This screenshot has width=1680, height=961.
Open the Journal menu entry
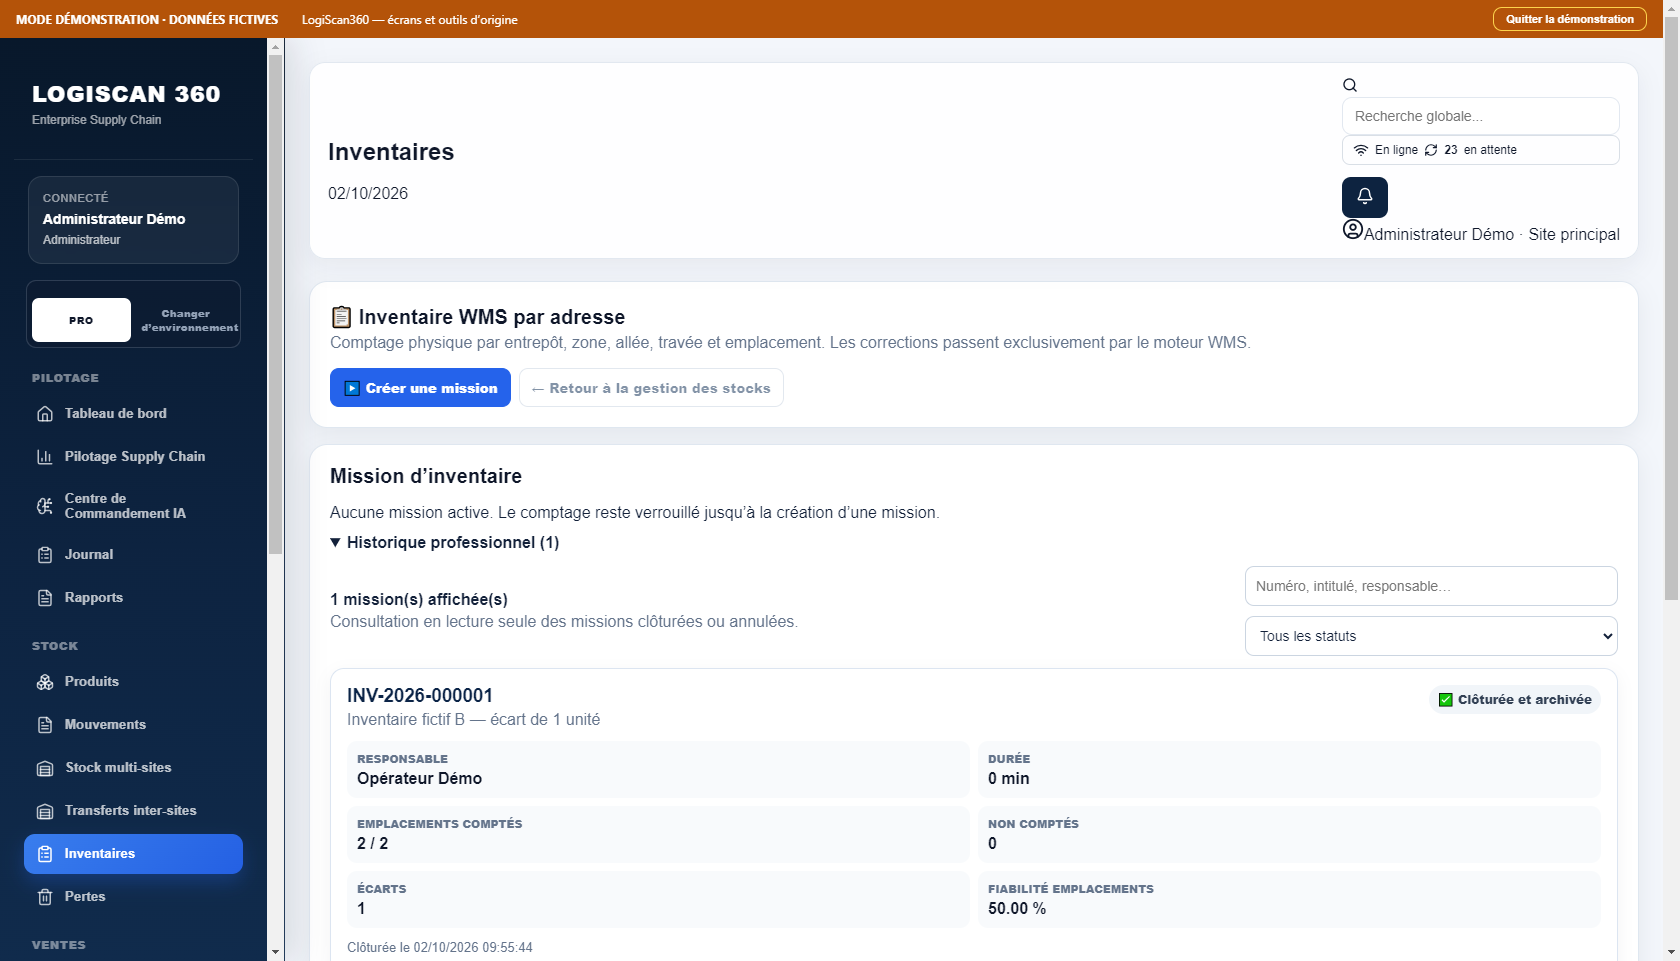click(x=134, y=555)
